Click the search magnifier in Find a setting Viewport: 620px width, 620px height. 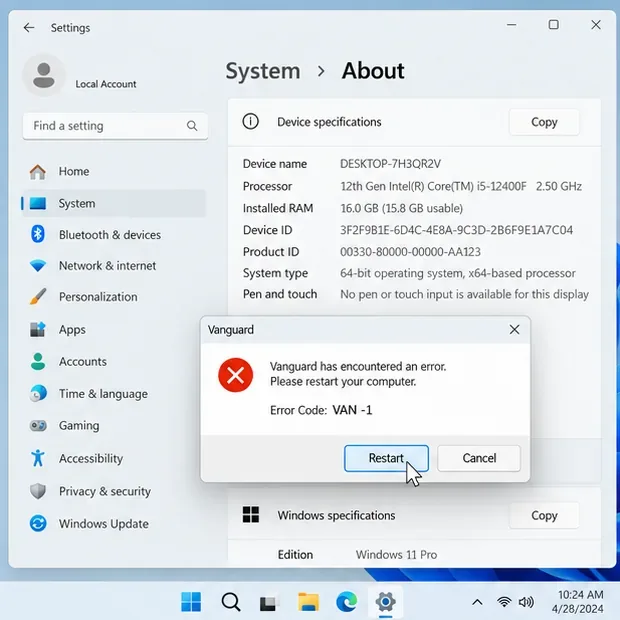coord(192,126)
